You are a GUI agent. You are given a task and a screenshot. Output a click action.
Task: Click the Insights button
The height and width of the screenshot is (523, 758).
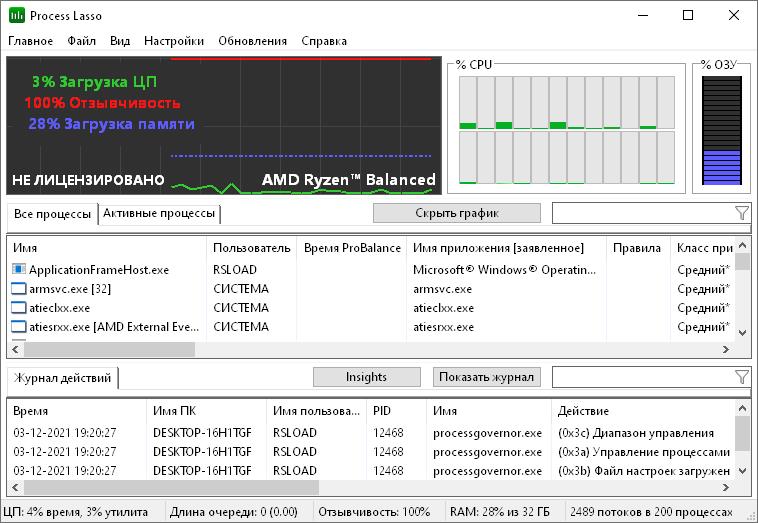pyautogui.click(x=366, y=377)
